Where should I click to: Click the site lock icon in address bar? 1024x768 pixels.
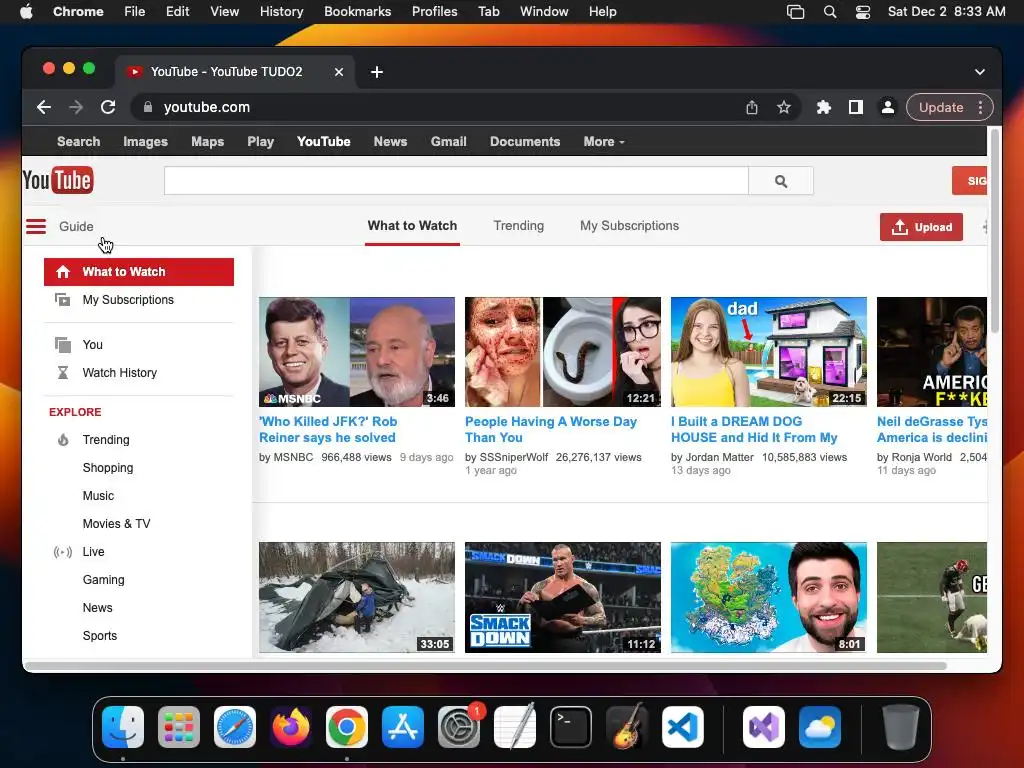coord(148,107)
